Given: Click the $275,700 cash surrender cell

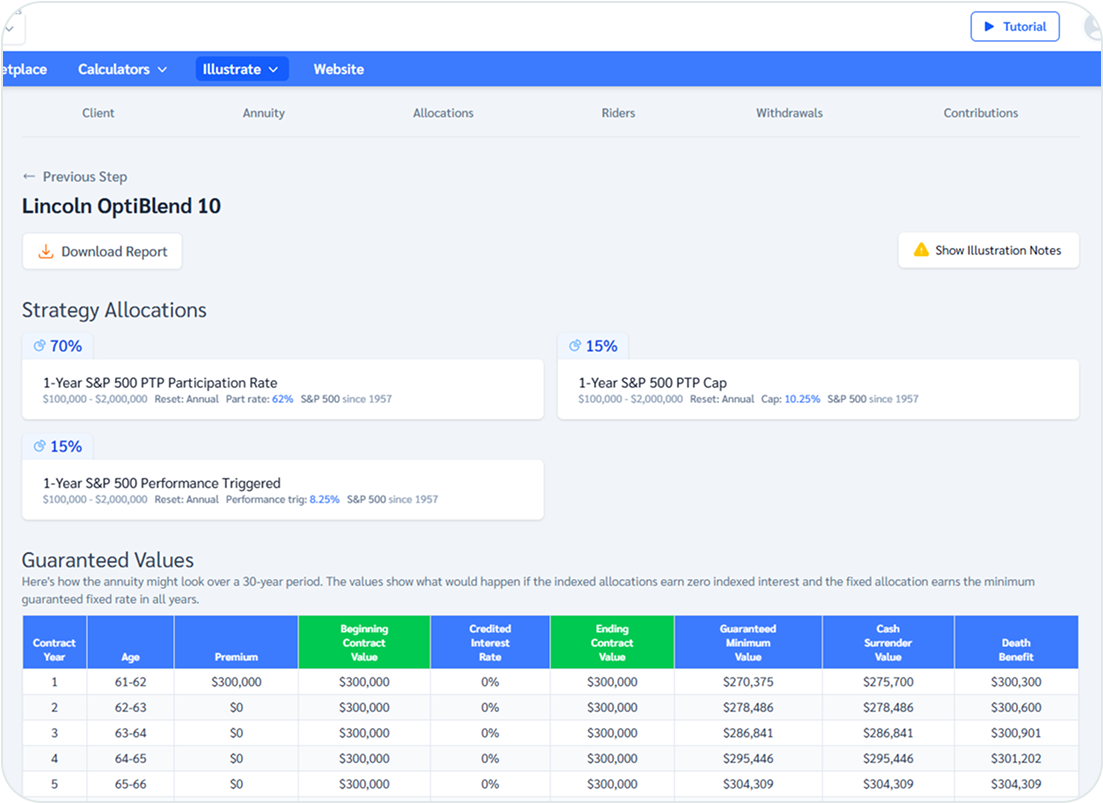Looking at the screenshot, I should pos(888,681).
